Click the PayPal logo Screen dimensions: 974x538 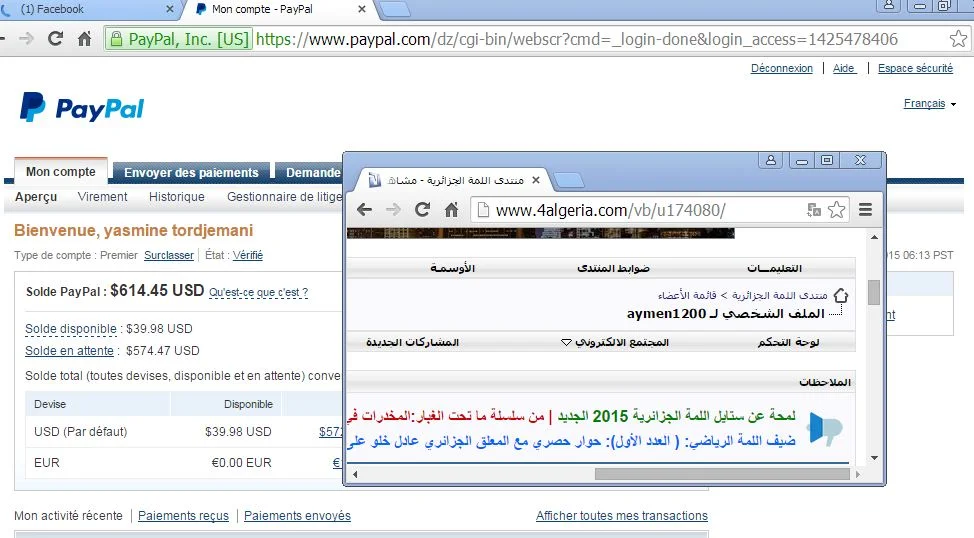(x=82, y=107)
